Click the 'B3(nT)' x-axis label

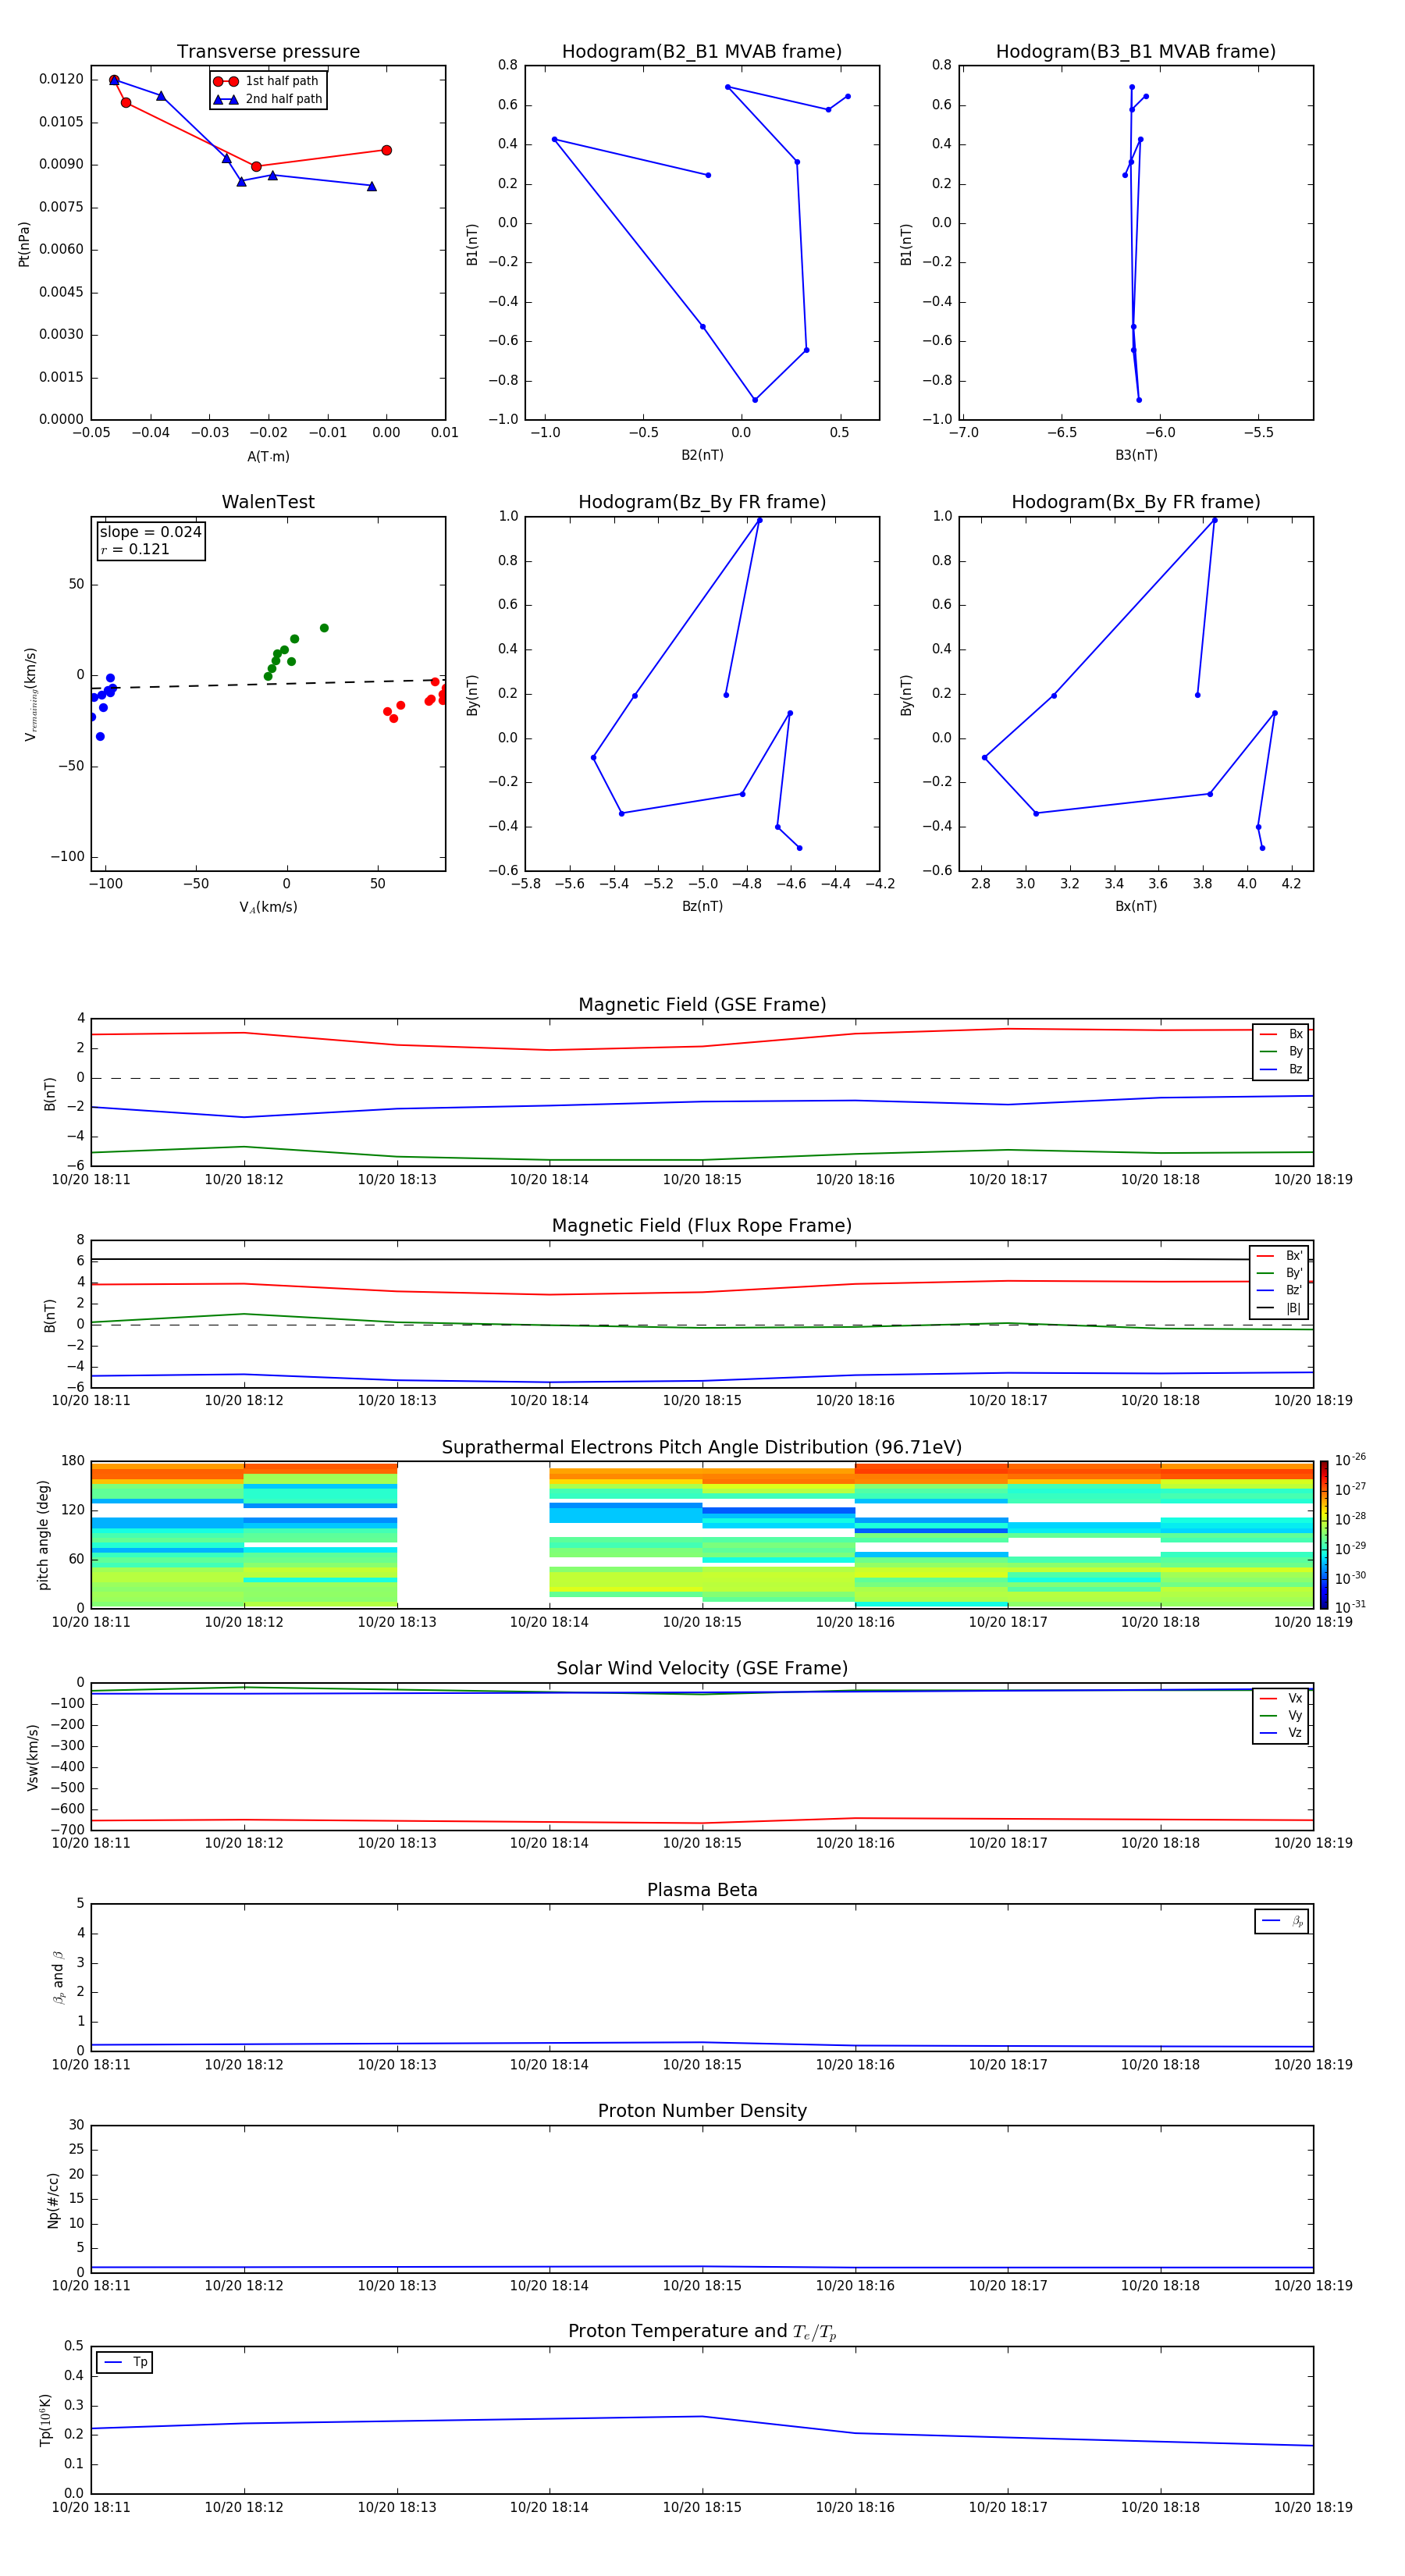click(1136, 455)
